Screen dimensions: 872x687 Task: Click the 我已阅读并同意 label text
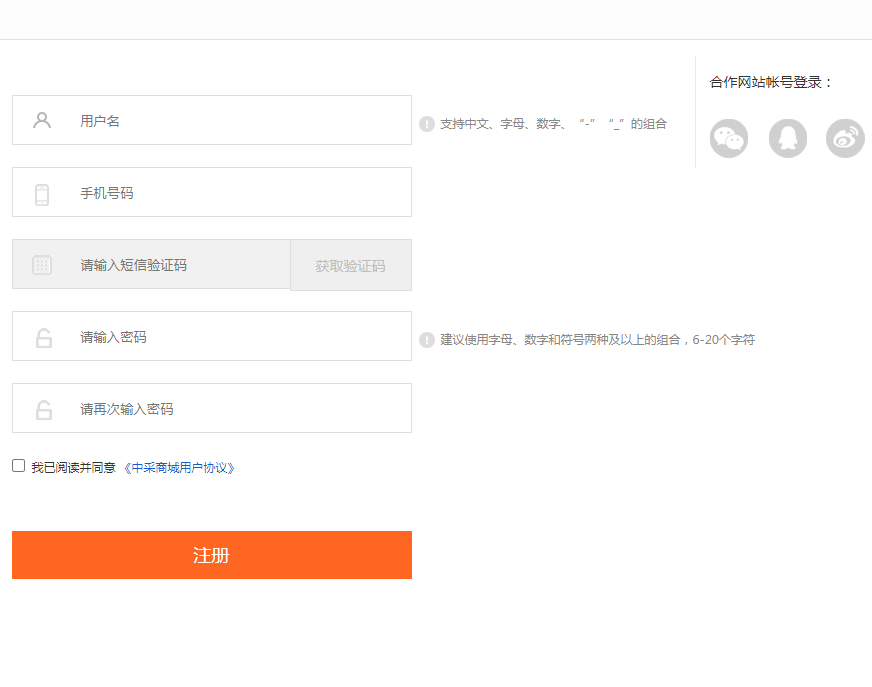coord(73,467)
